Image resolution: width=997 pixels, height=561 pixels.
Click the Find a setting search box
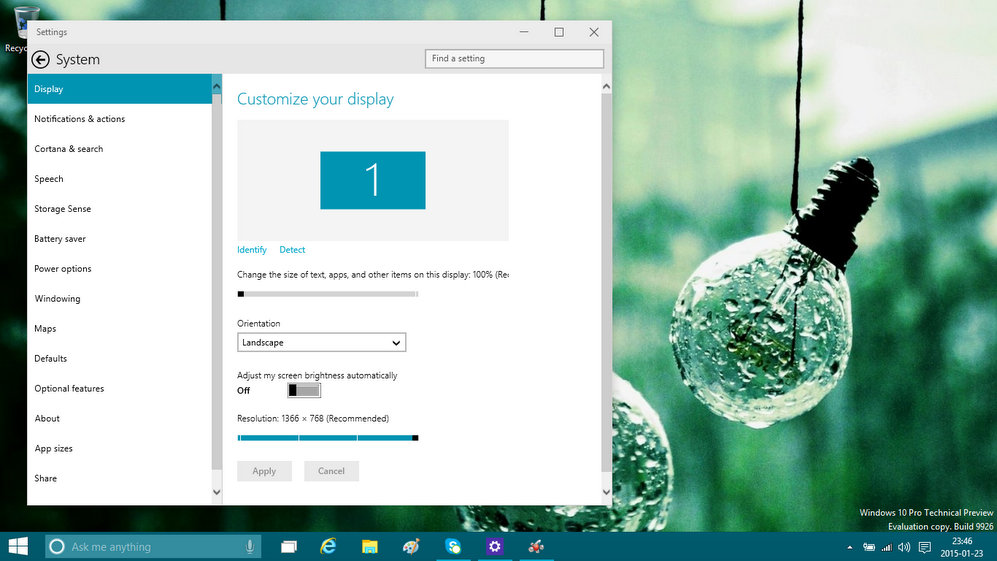click(514, 59)
